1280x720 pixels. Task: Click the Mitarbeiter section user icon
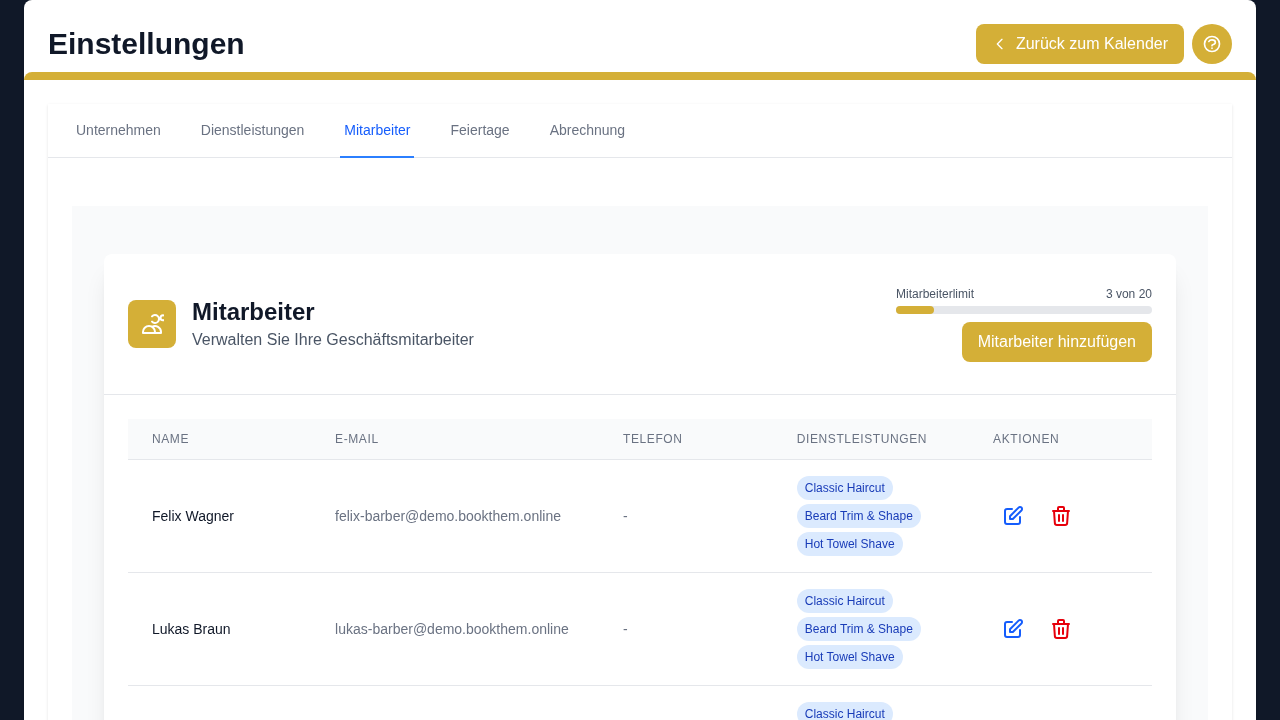(152, 324)
